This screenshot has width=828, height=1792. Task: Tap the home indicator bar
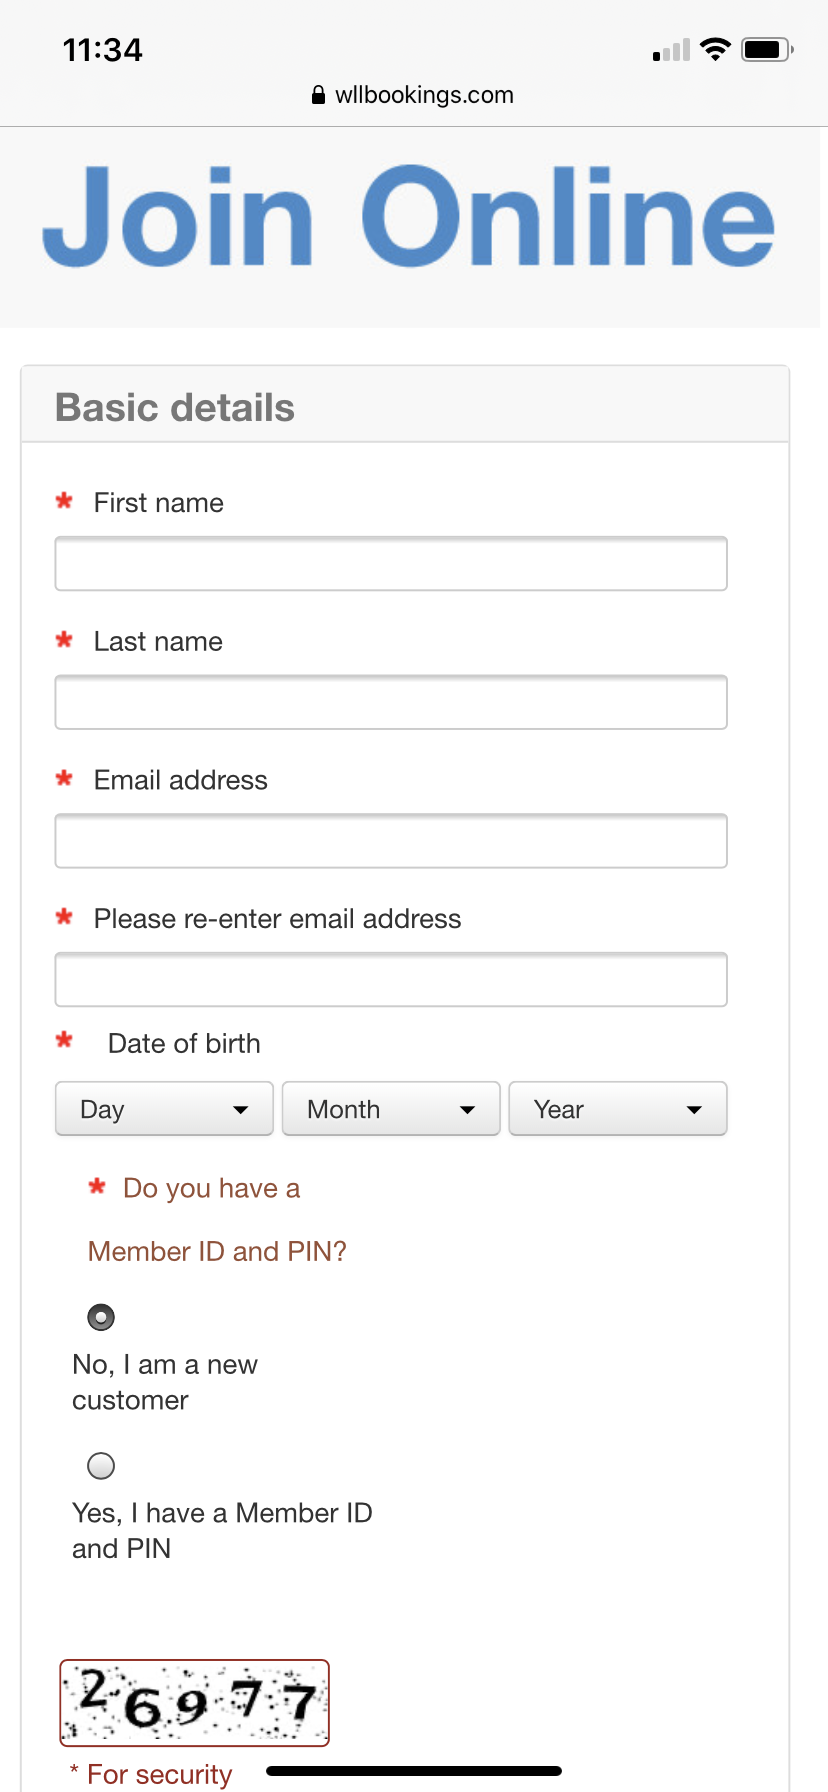click(x=414, y=1771)
